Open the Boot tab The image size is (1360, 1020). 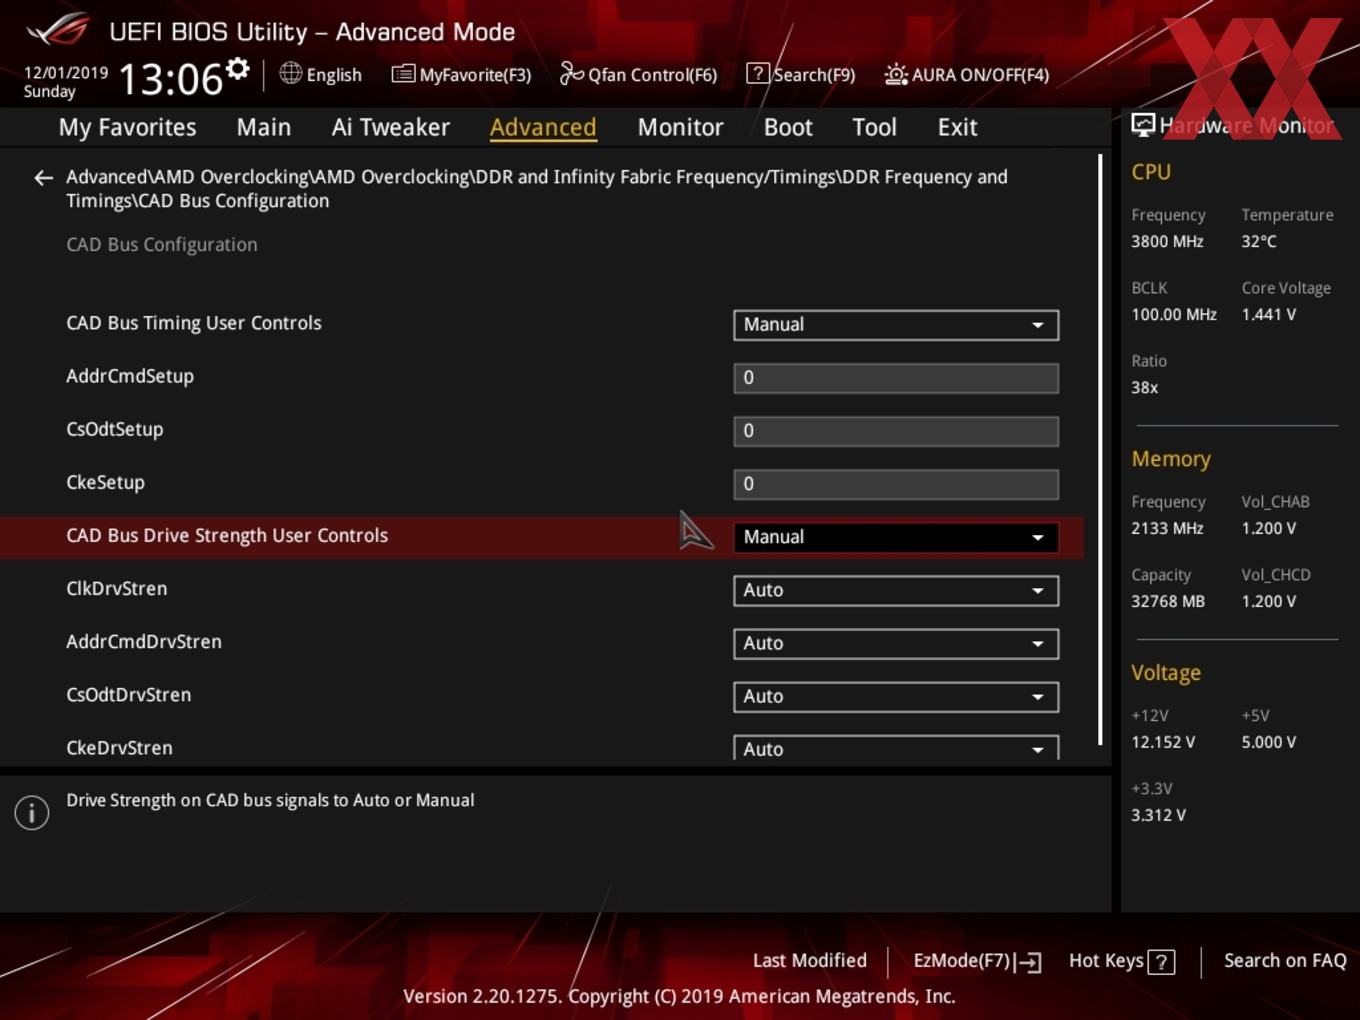(x=788, y=127)
